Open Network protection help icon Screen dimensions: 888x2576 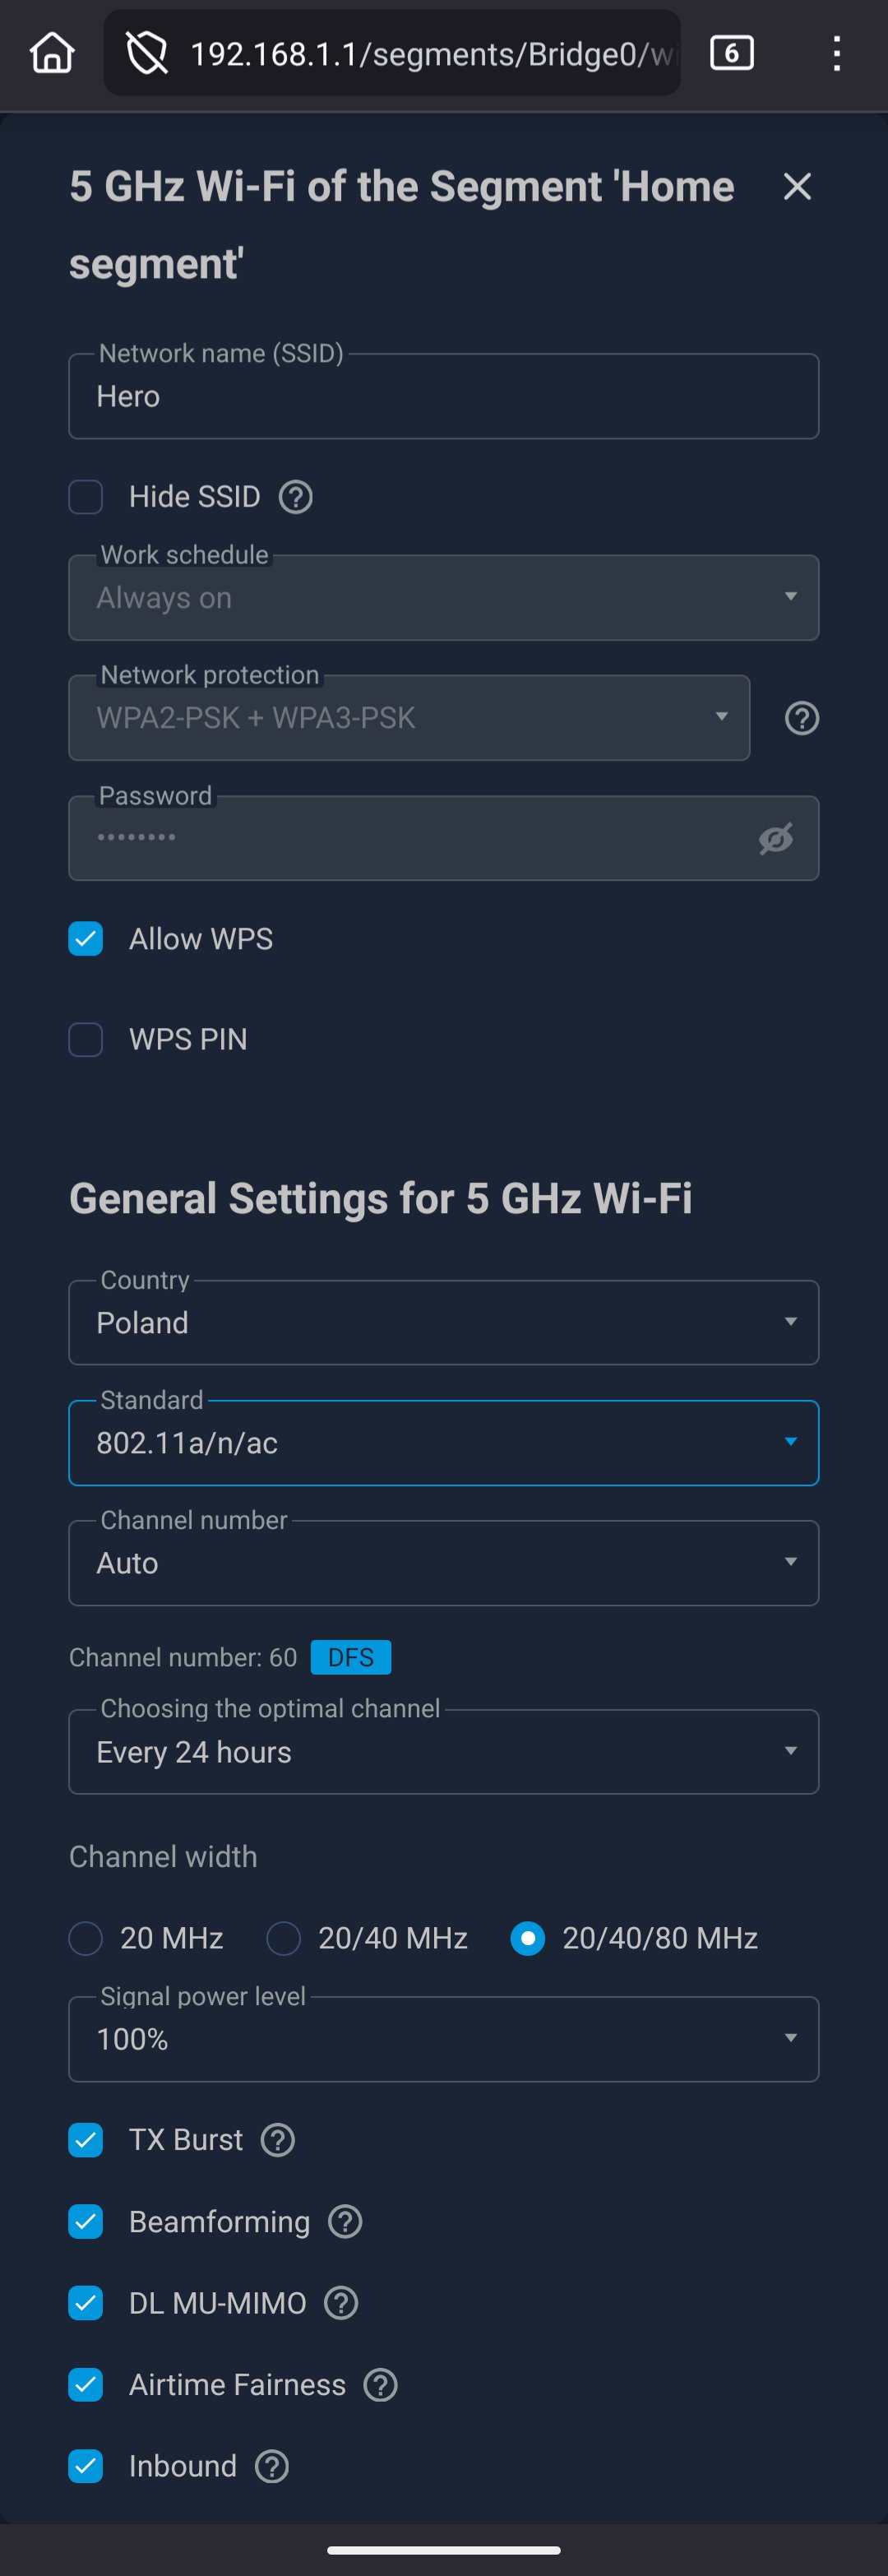tap(801, 718)
